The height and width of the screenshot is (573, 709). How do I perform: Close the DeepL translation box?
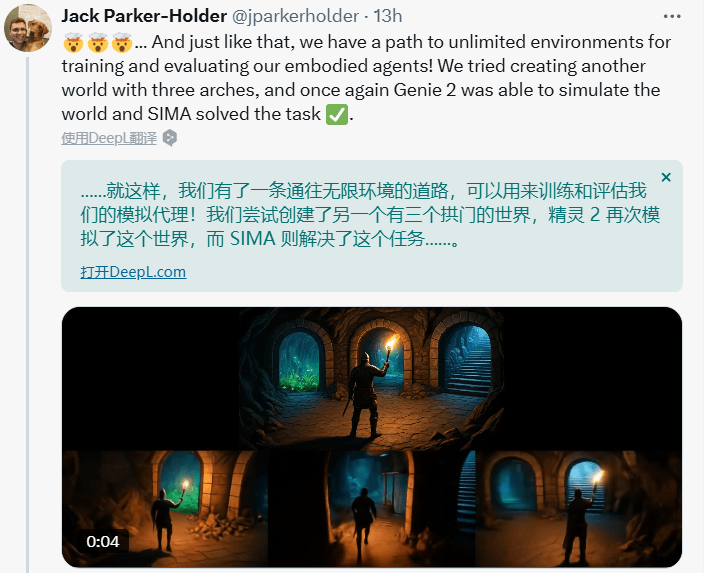tap(666, 177)
